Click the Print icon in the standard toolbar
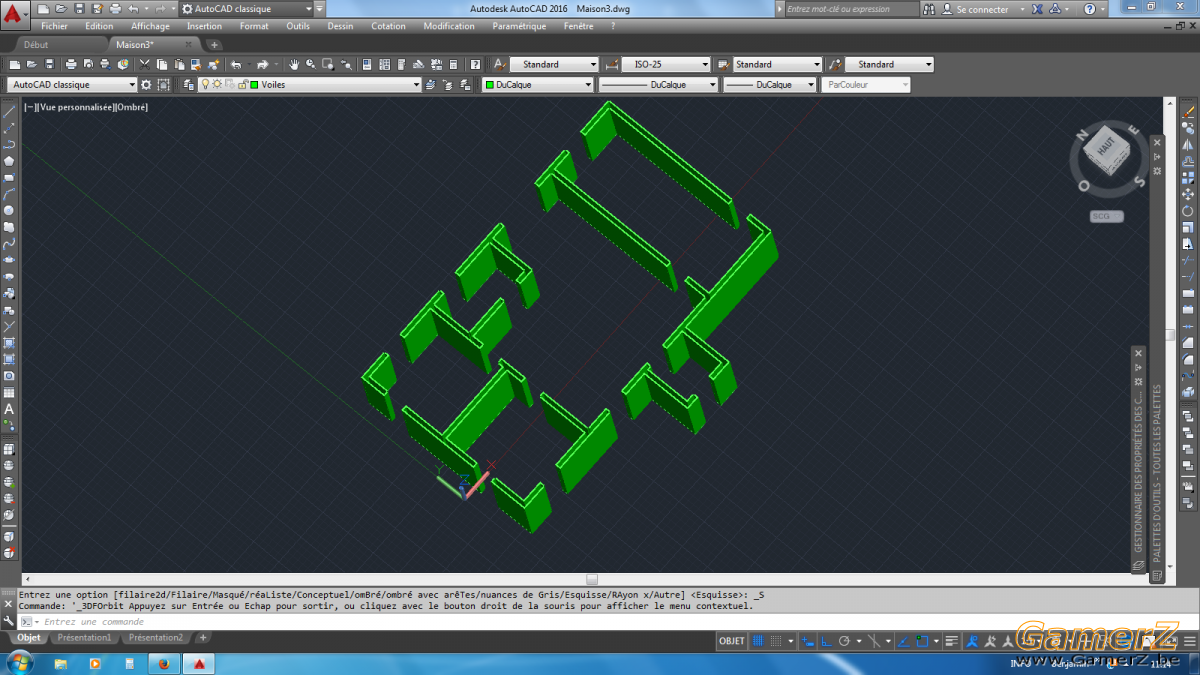 (71, 64)
